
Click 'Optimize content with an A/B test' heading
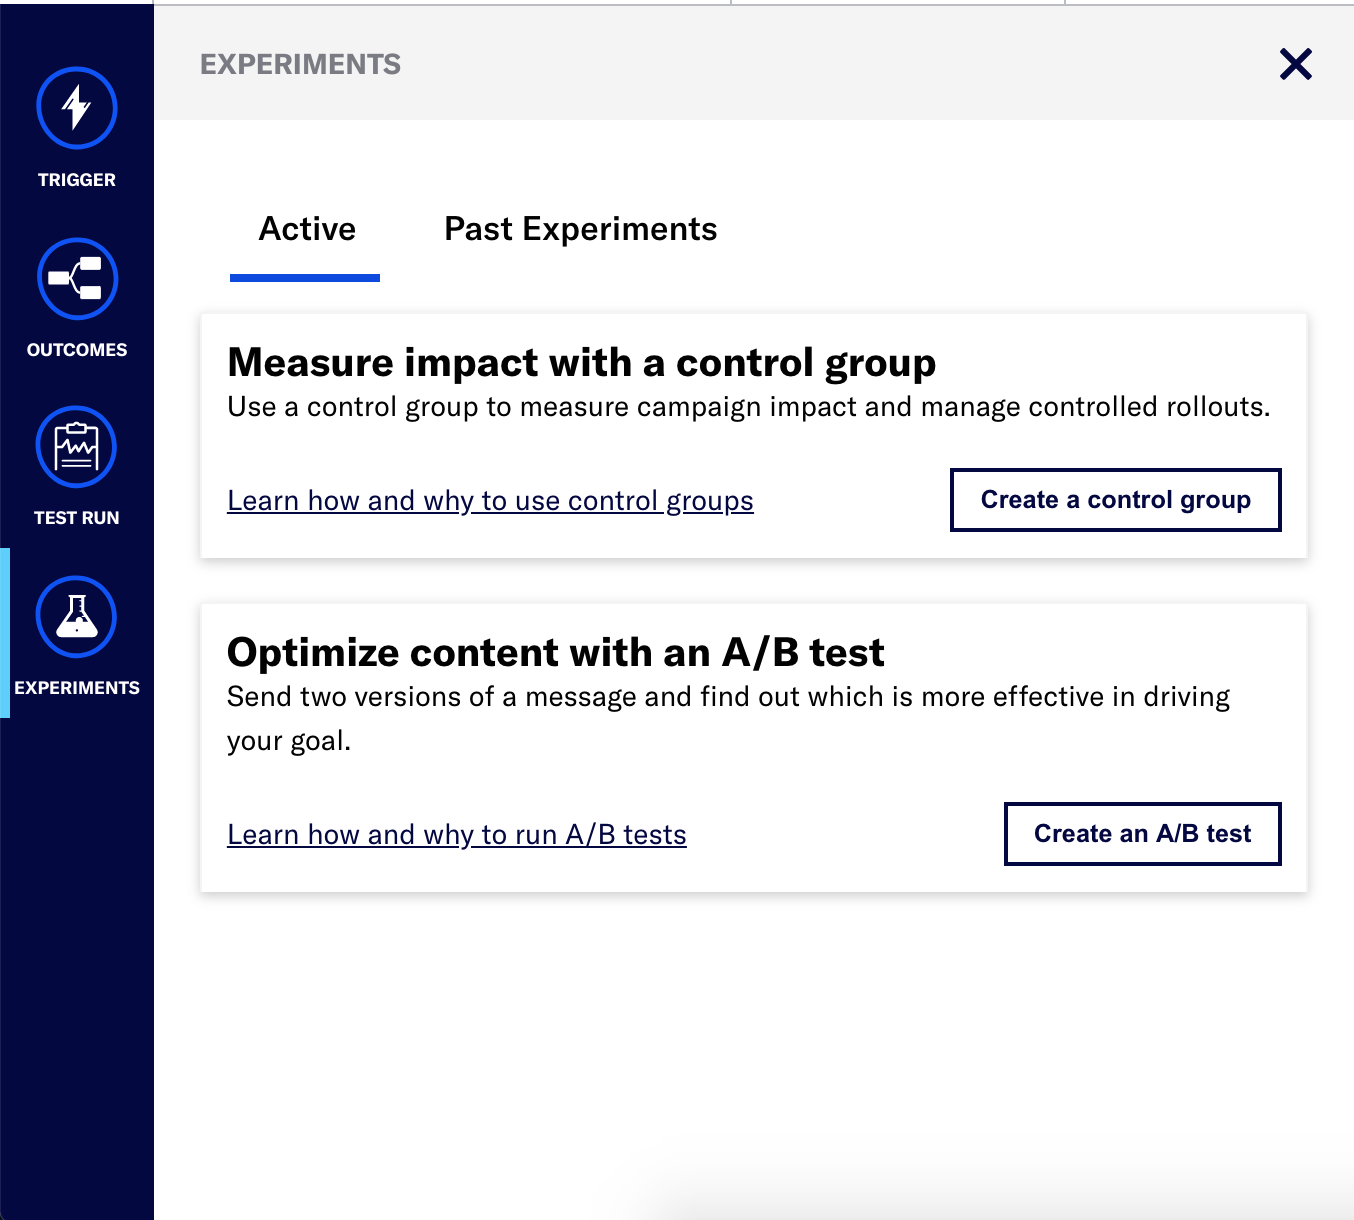[x=556, y=653]
